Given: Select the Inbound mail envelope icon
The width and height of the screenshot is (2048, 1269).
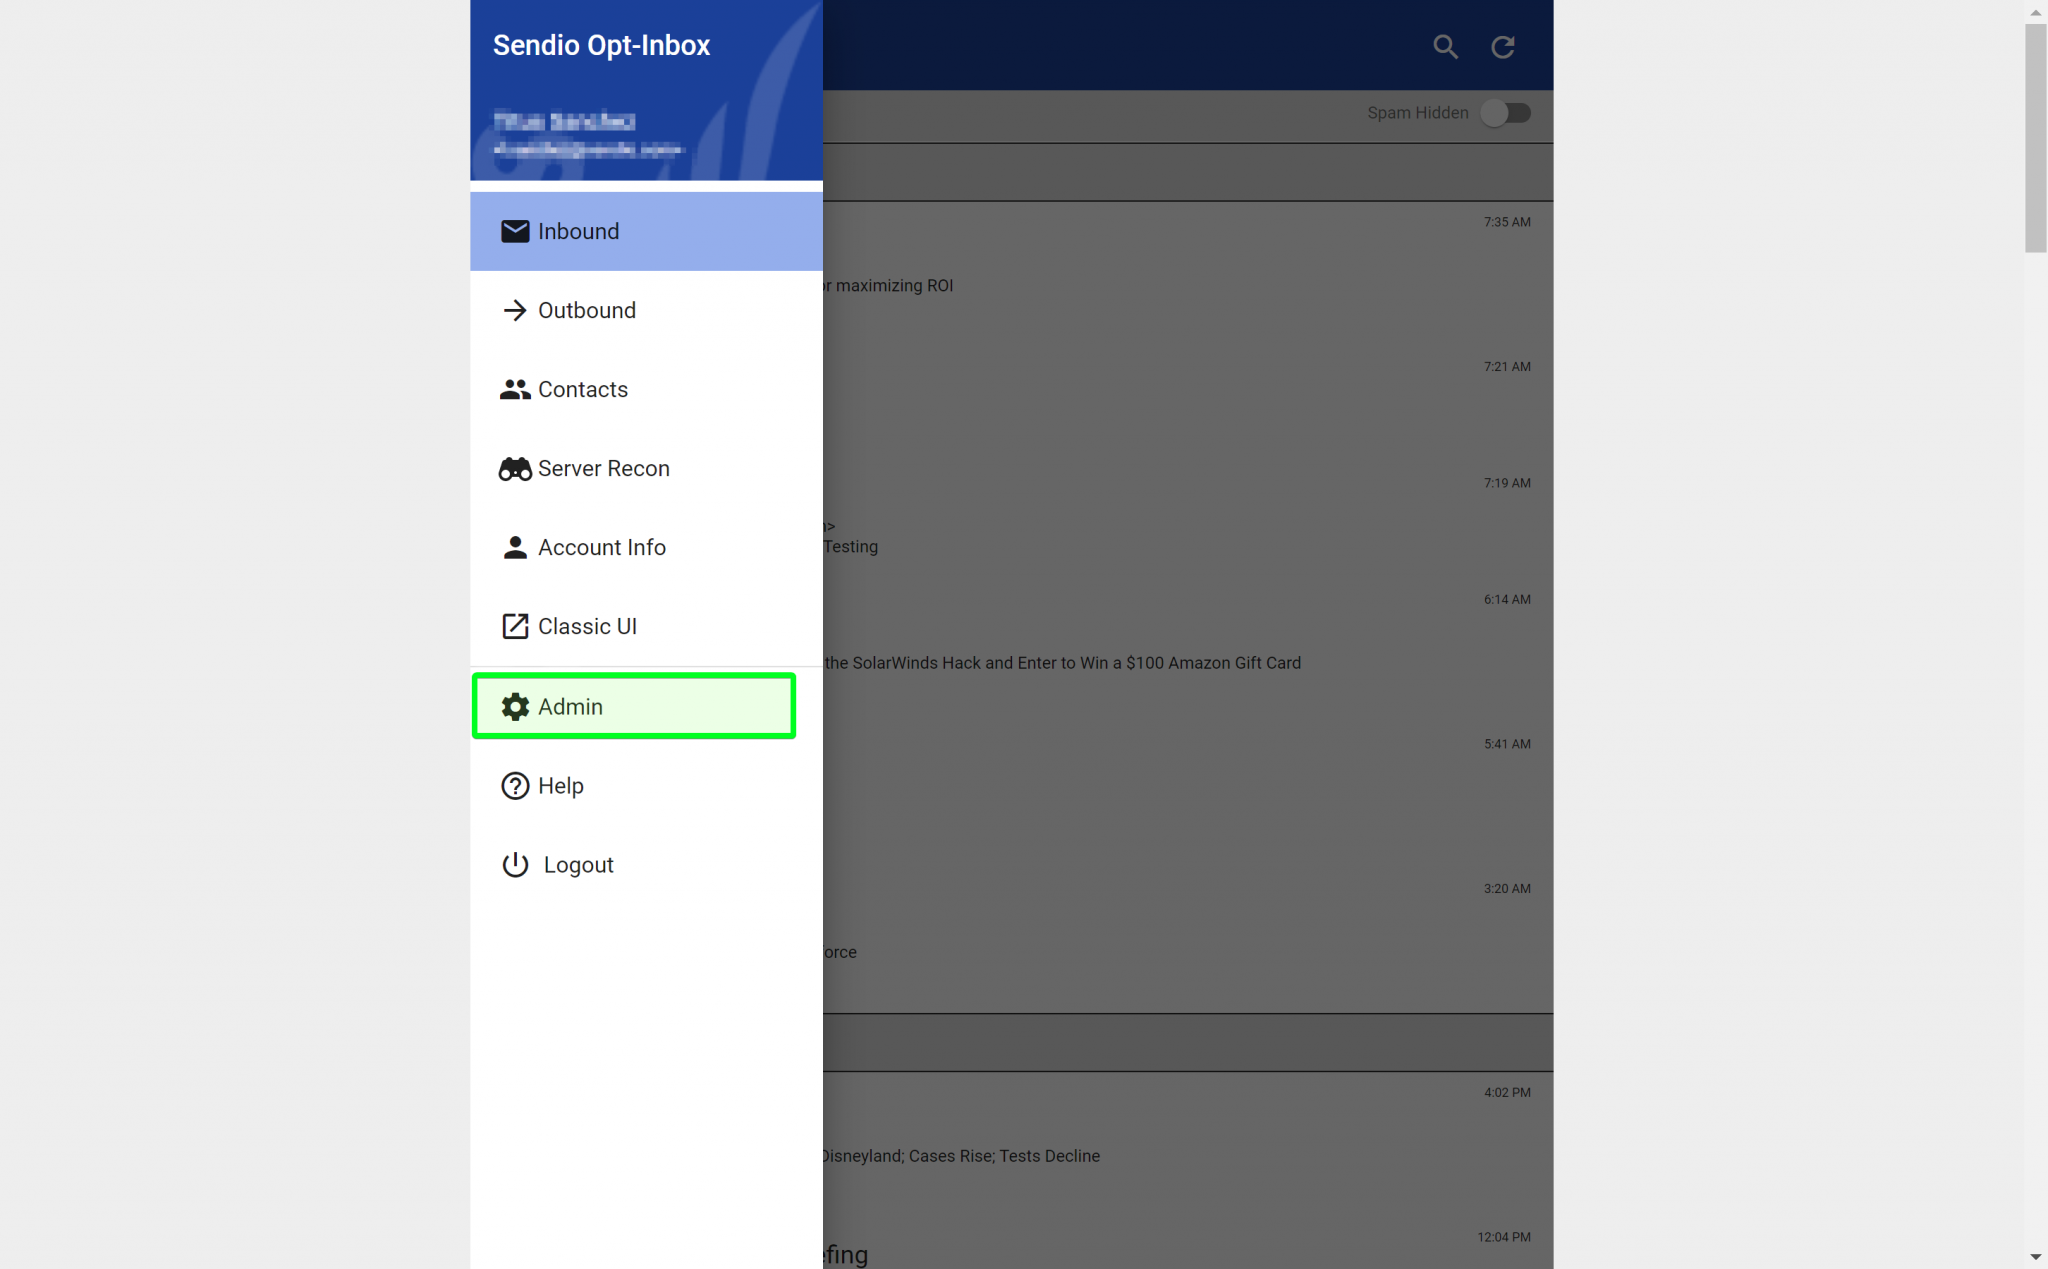Looking at the screenshot, I should coord(514,231).
